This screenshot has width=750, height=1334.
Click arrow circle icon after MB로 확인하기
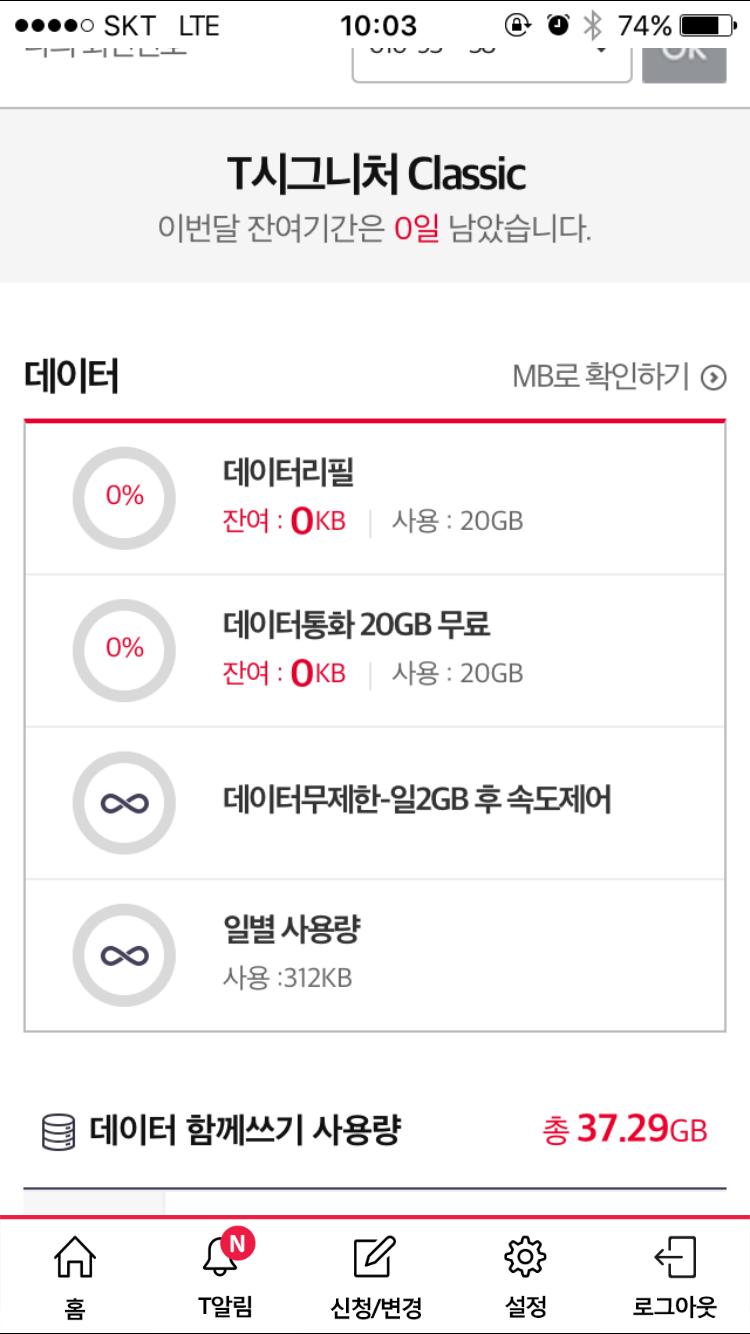(x=714, y=378)
